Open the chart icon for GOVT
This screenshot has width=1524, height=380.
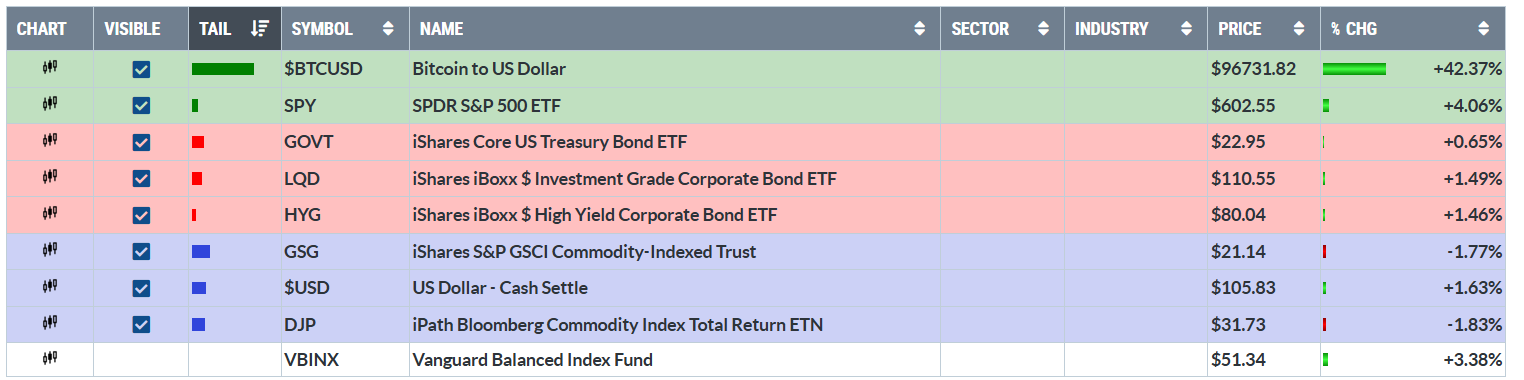50,141
